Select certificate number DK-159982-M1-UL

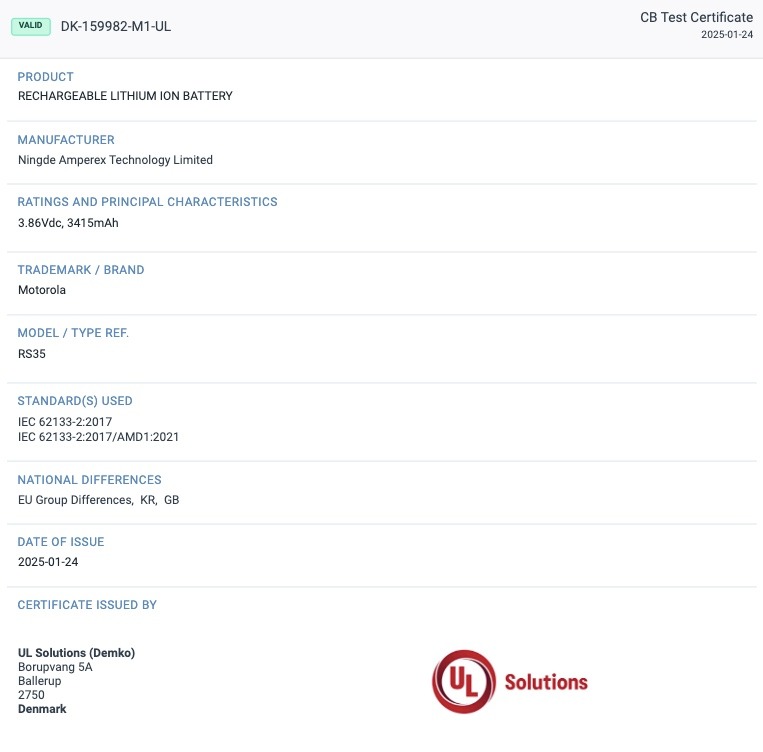tap(116, 26)
